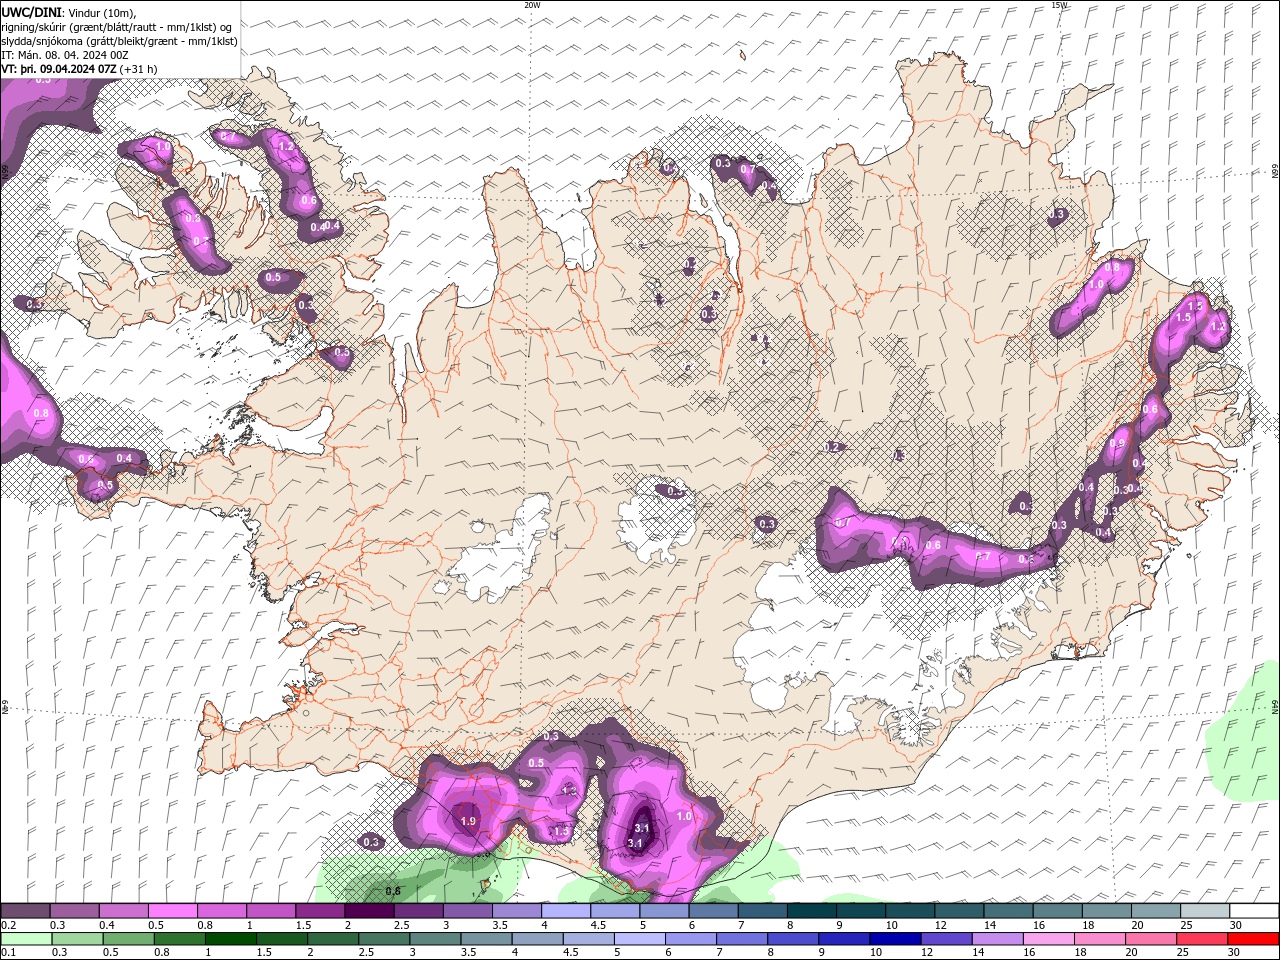
Task: Click the white 30 swatch ending the upper legend
Action: [x=1255, y=911]
